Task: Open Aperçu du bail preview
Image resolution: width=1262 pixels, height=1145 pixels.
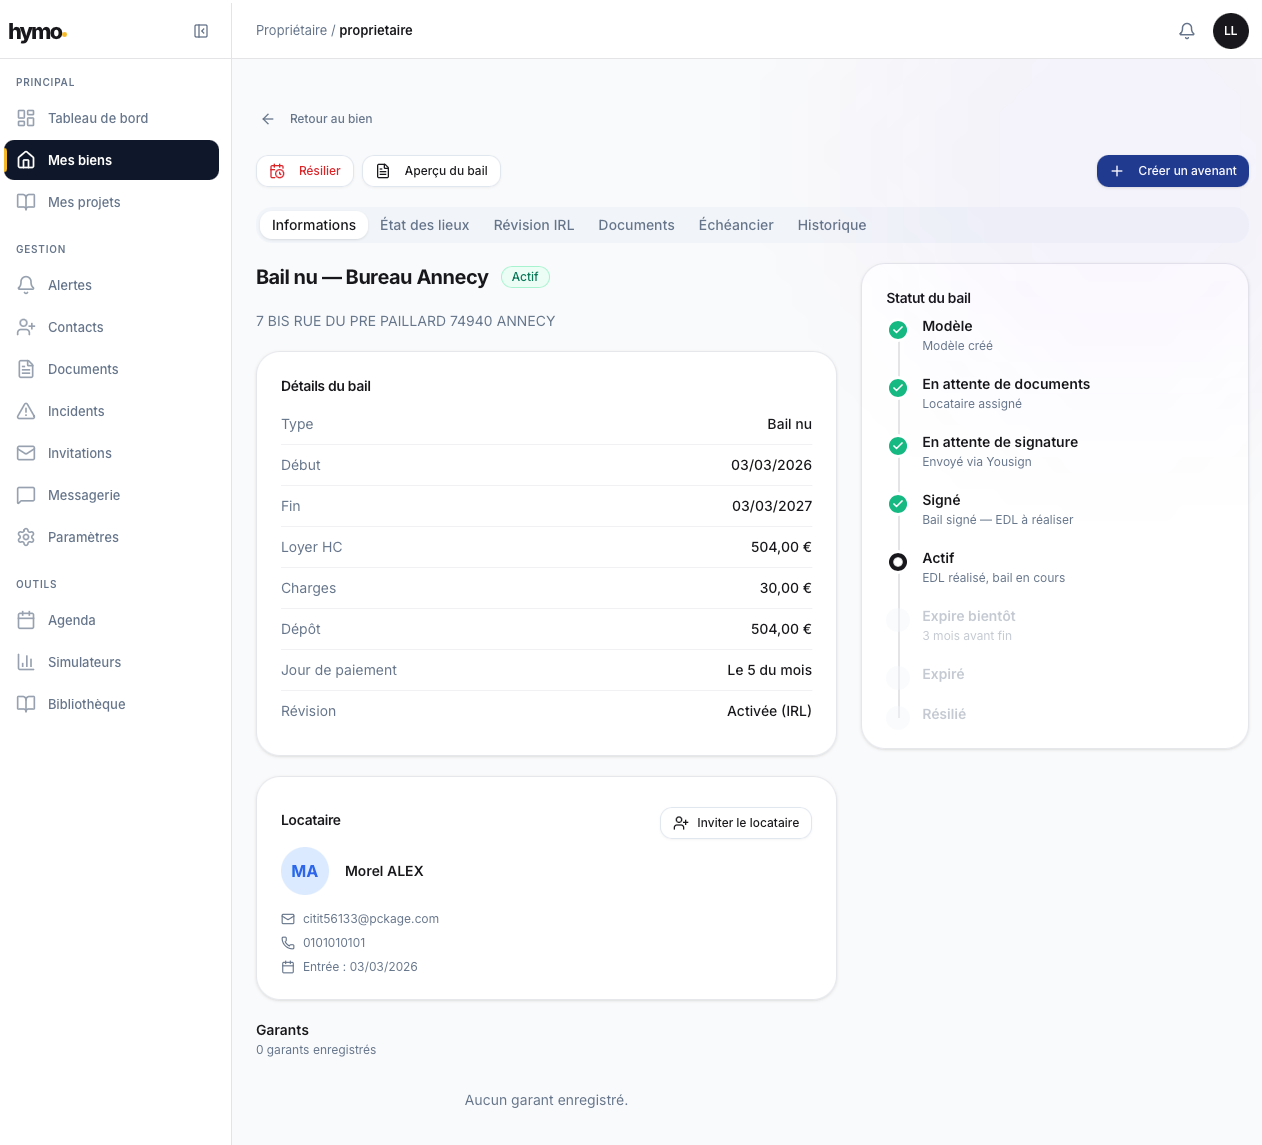Action: 431,171
